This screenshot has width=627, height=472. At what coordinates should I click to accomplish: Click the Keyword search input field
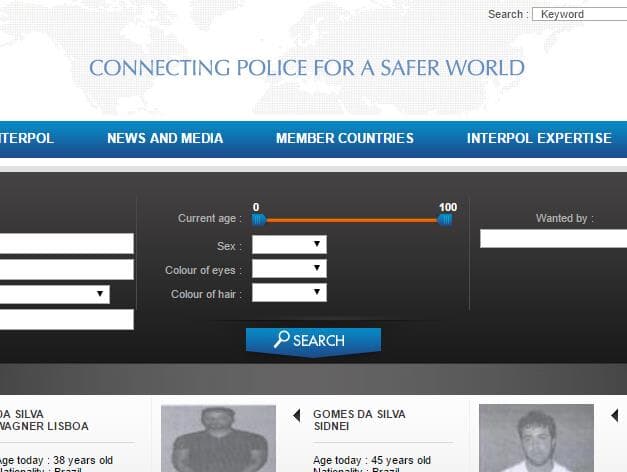(580, 14)
